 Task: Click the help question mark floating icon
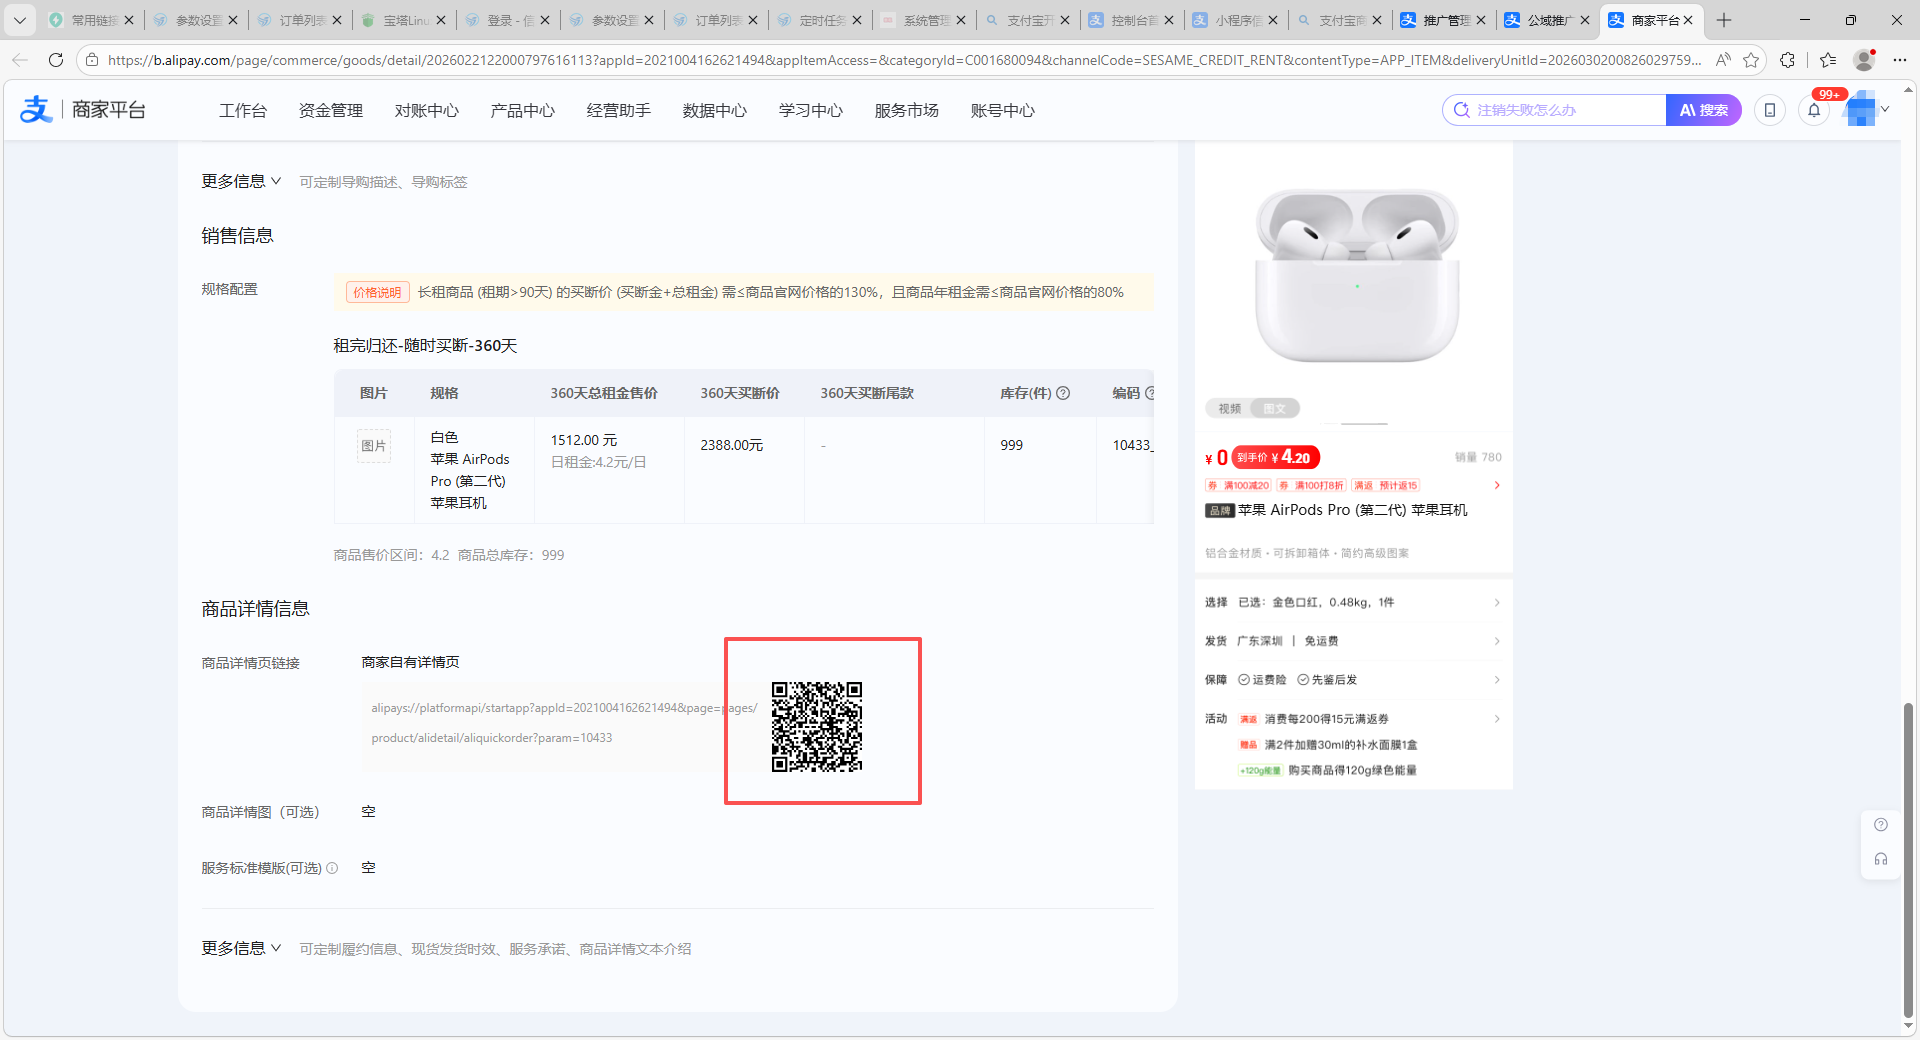pyautogui.click(x=1881, y=825)
